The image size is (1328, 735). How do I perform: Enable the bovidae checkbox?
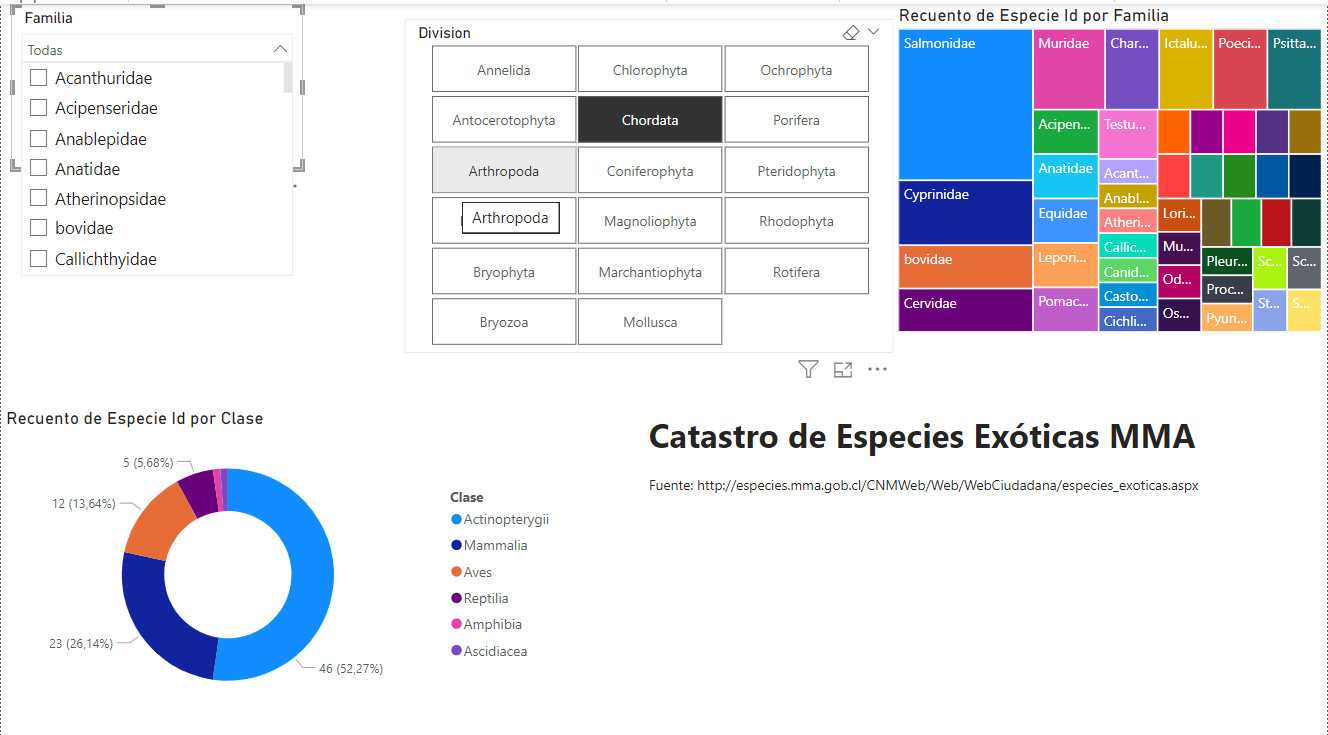tap(38, 228)
